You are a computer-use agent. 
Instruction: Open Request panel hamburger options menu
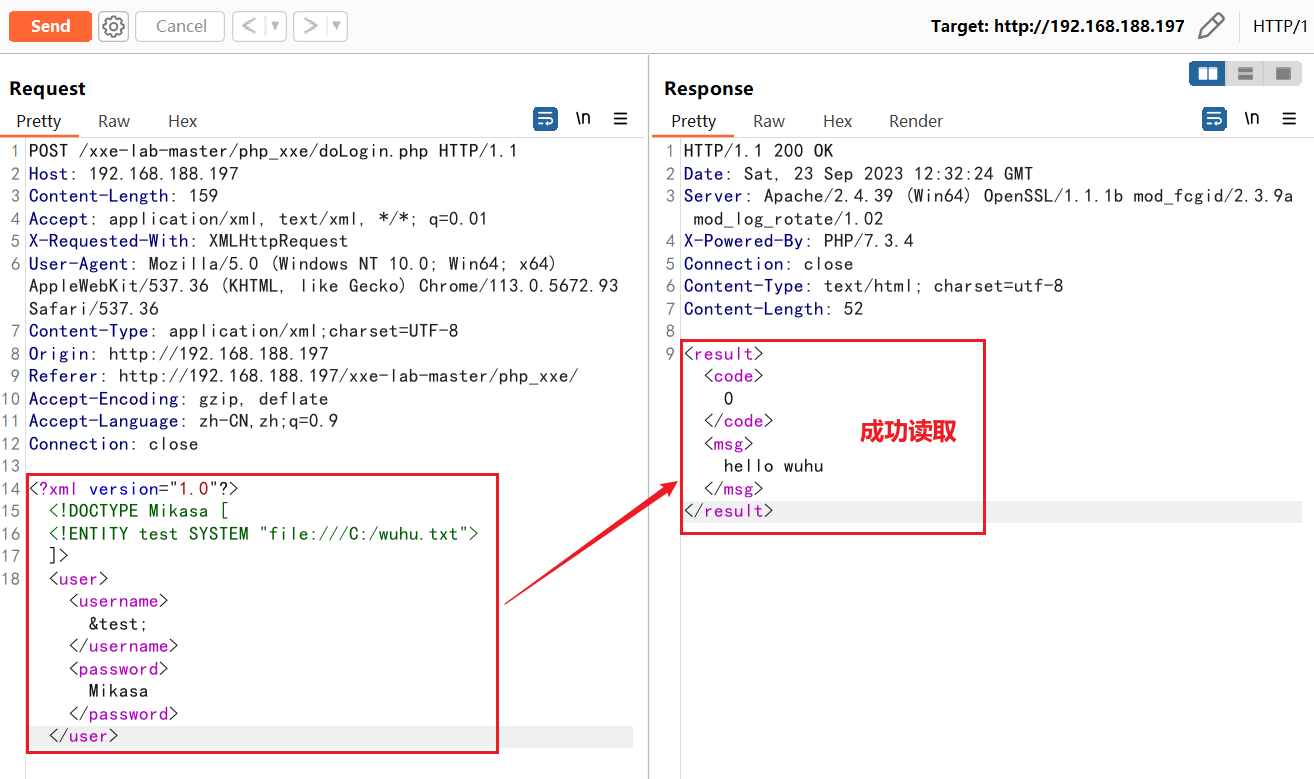(620, 119)
